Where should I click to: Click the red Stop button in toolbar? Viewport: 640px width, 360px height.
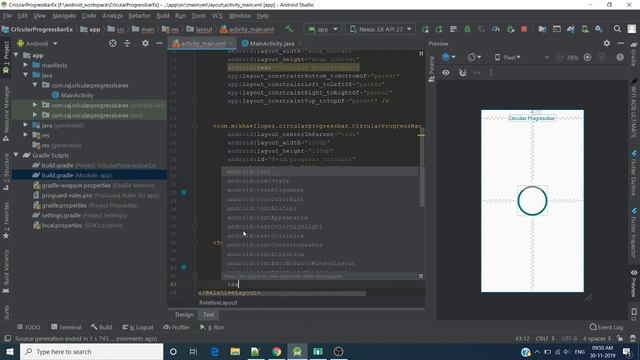[524, 29]
